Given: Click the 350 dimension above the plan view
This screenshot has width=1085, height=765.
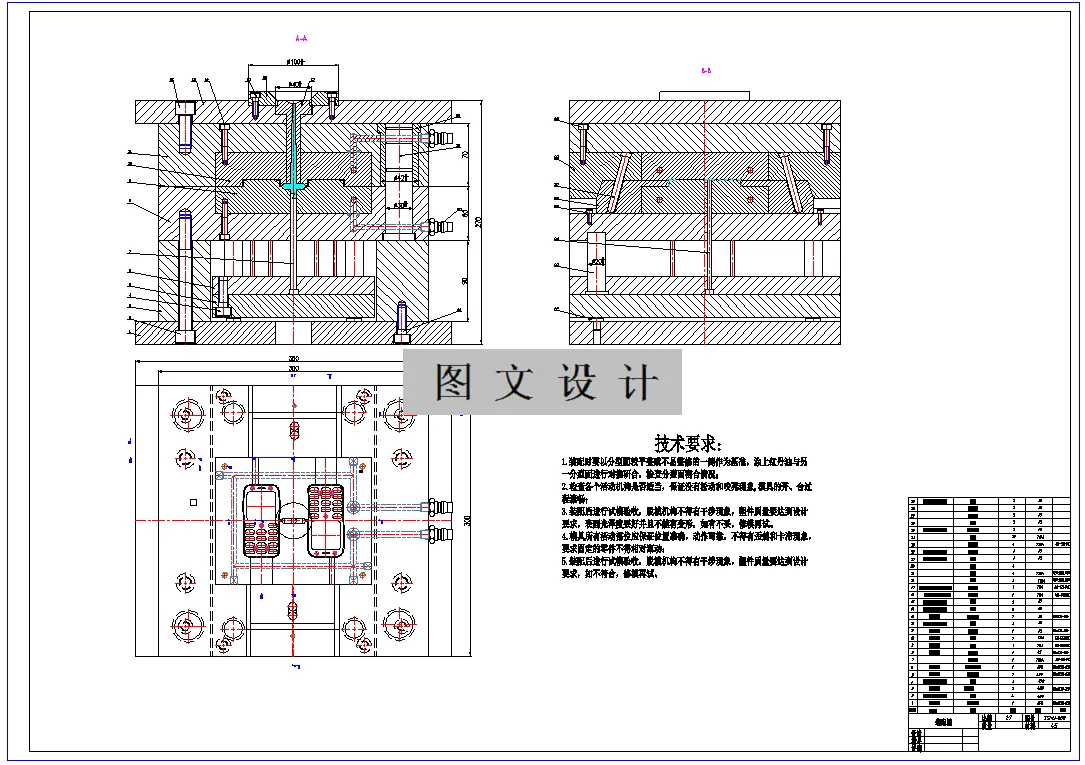Looking at the screenshot, I should [294, 359].
